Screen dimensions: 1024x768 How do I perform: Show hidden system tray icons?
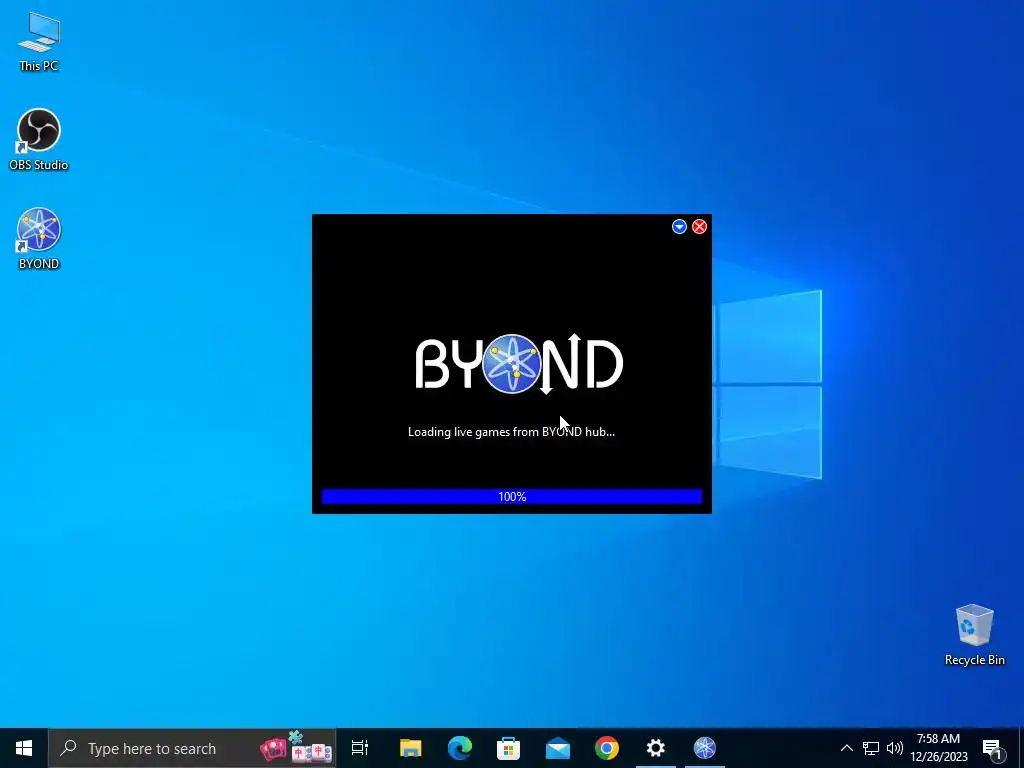coord(846,748)
